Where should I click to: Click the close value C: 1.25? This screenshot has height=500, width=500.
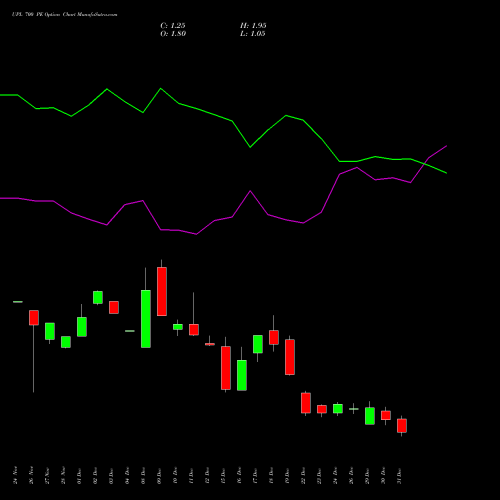click(173, 26)
